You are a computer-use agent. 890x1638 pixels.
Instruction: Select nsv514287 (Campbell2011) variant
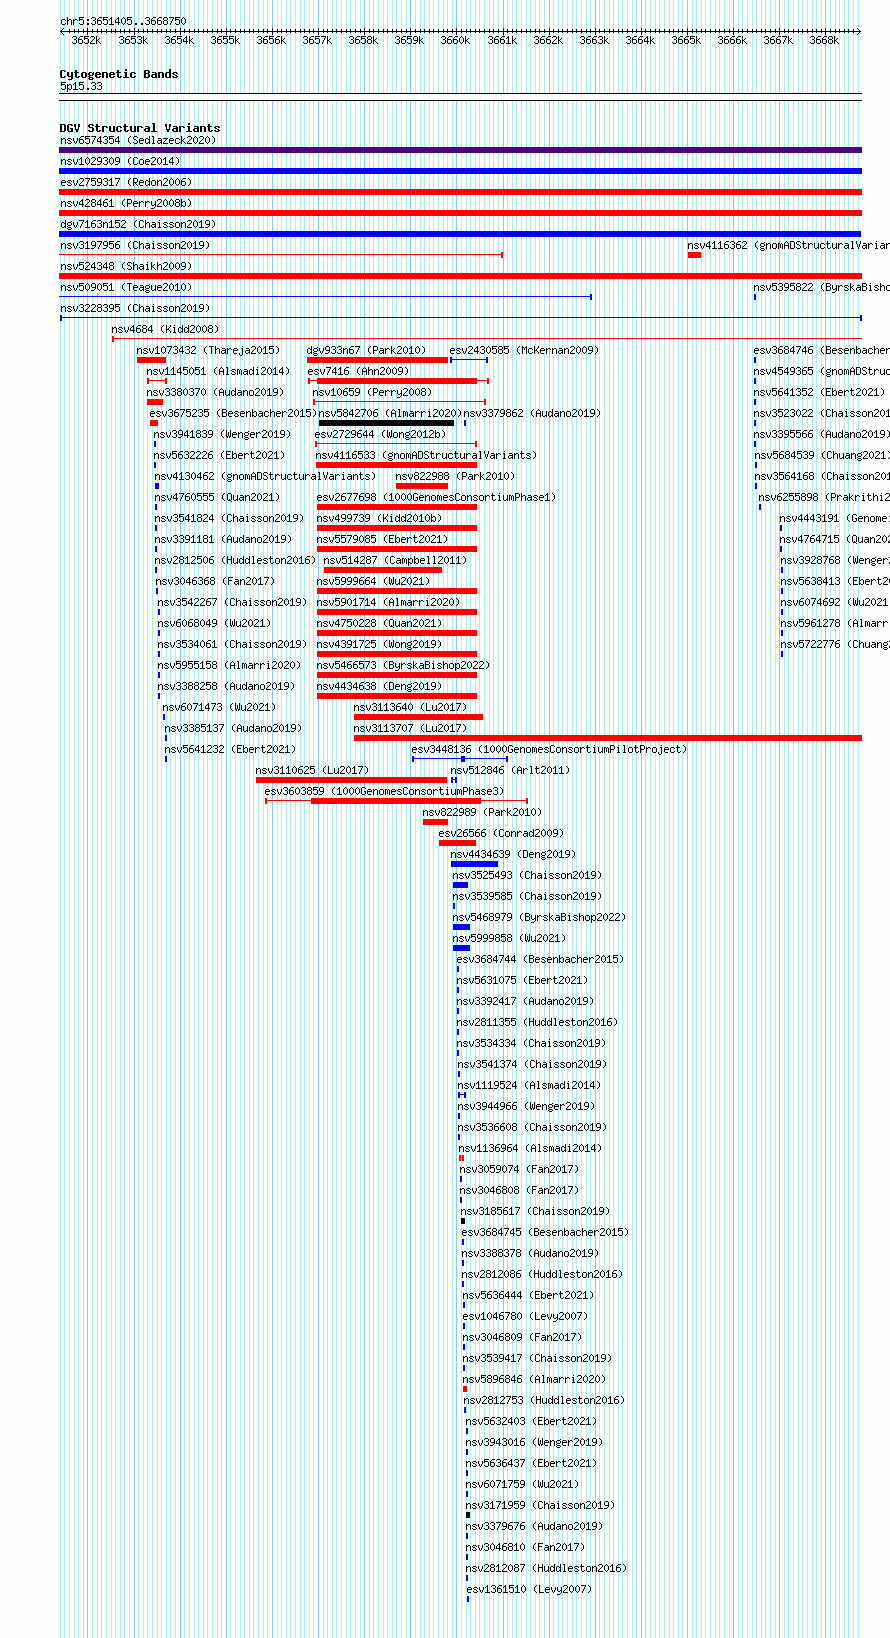click(394, 560)
